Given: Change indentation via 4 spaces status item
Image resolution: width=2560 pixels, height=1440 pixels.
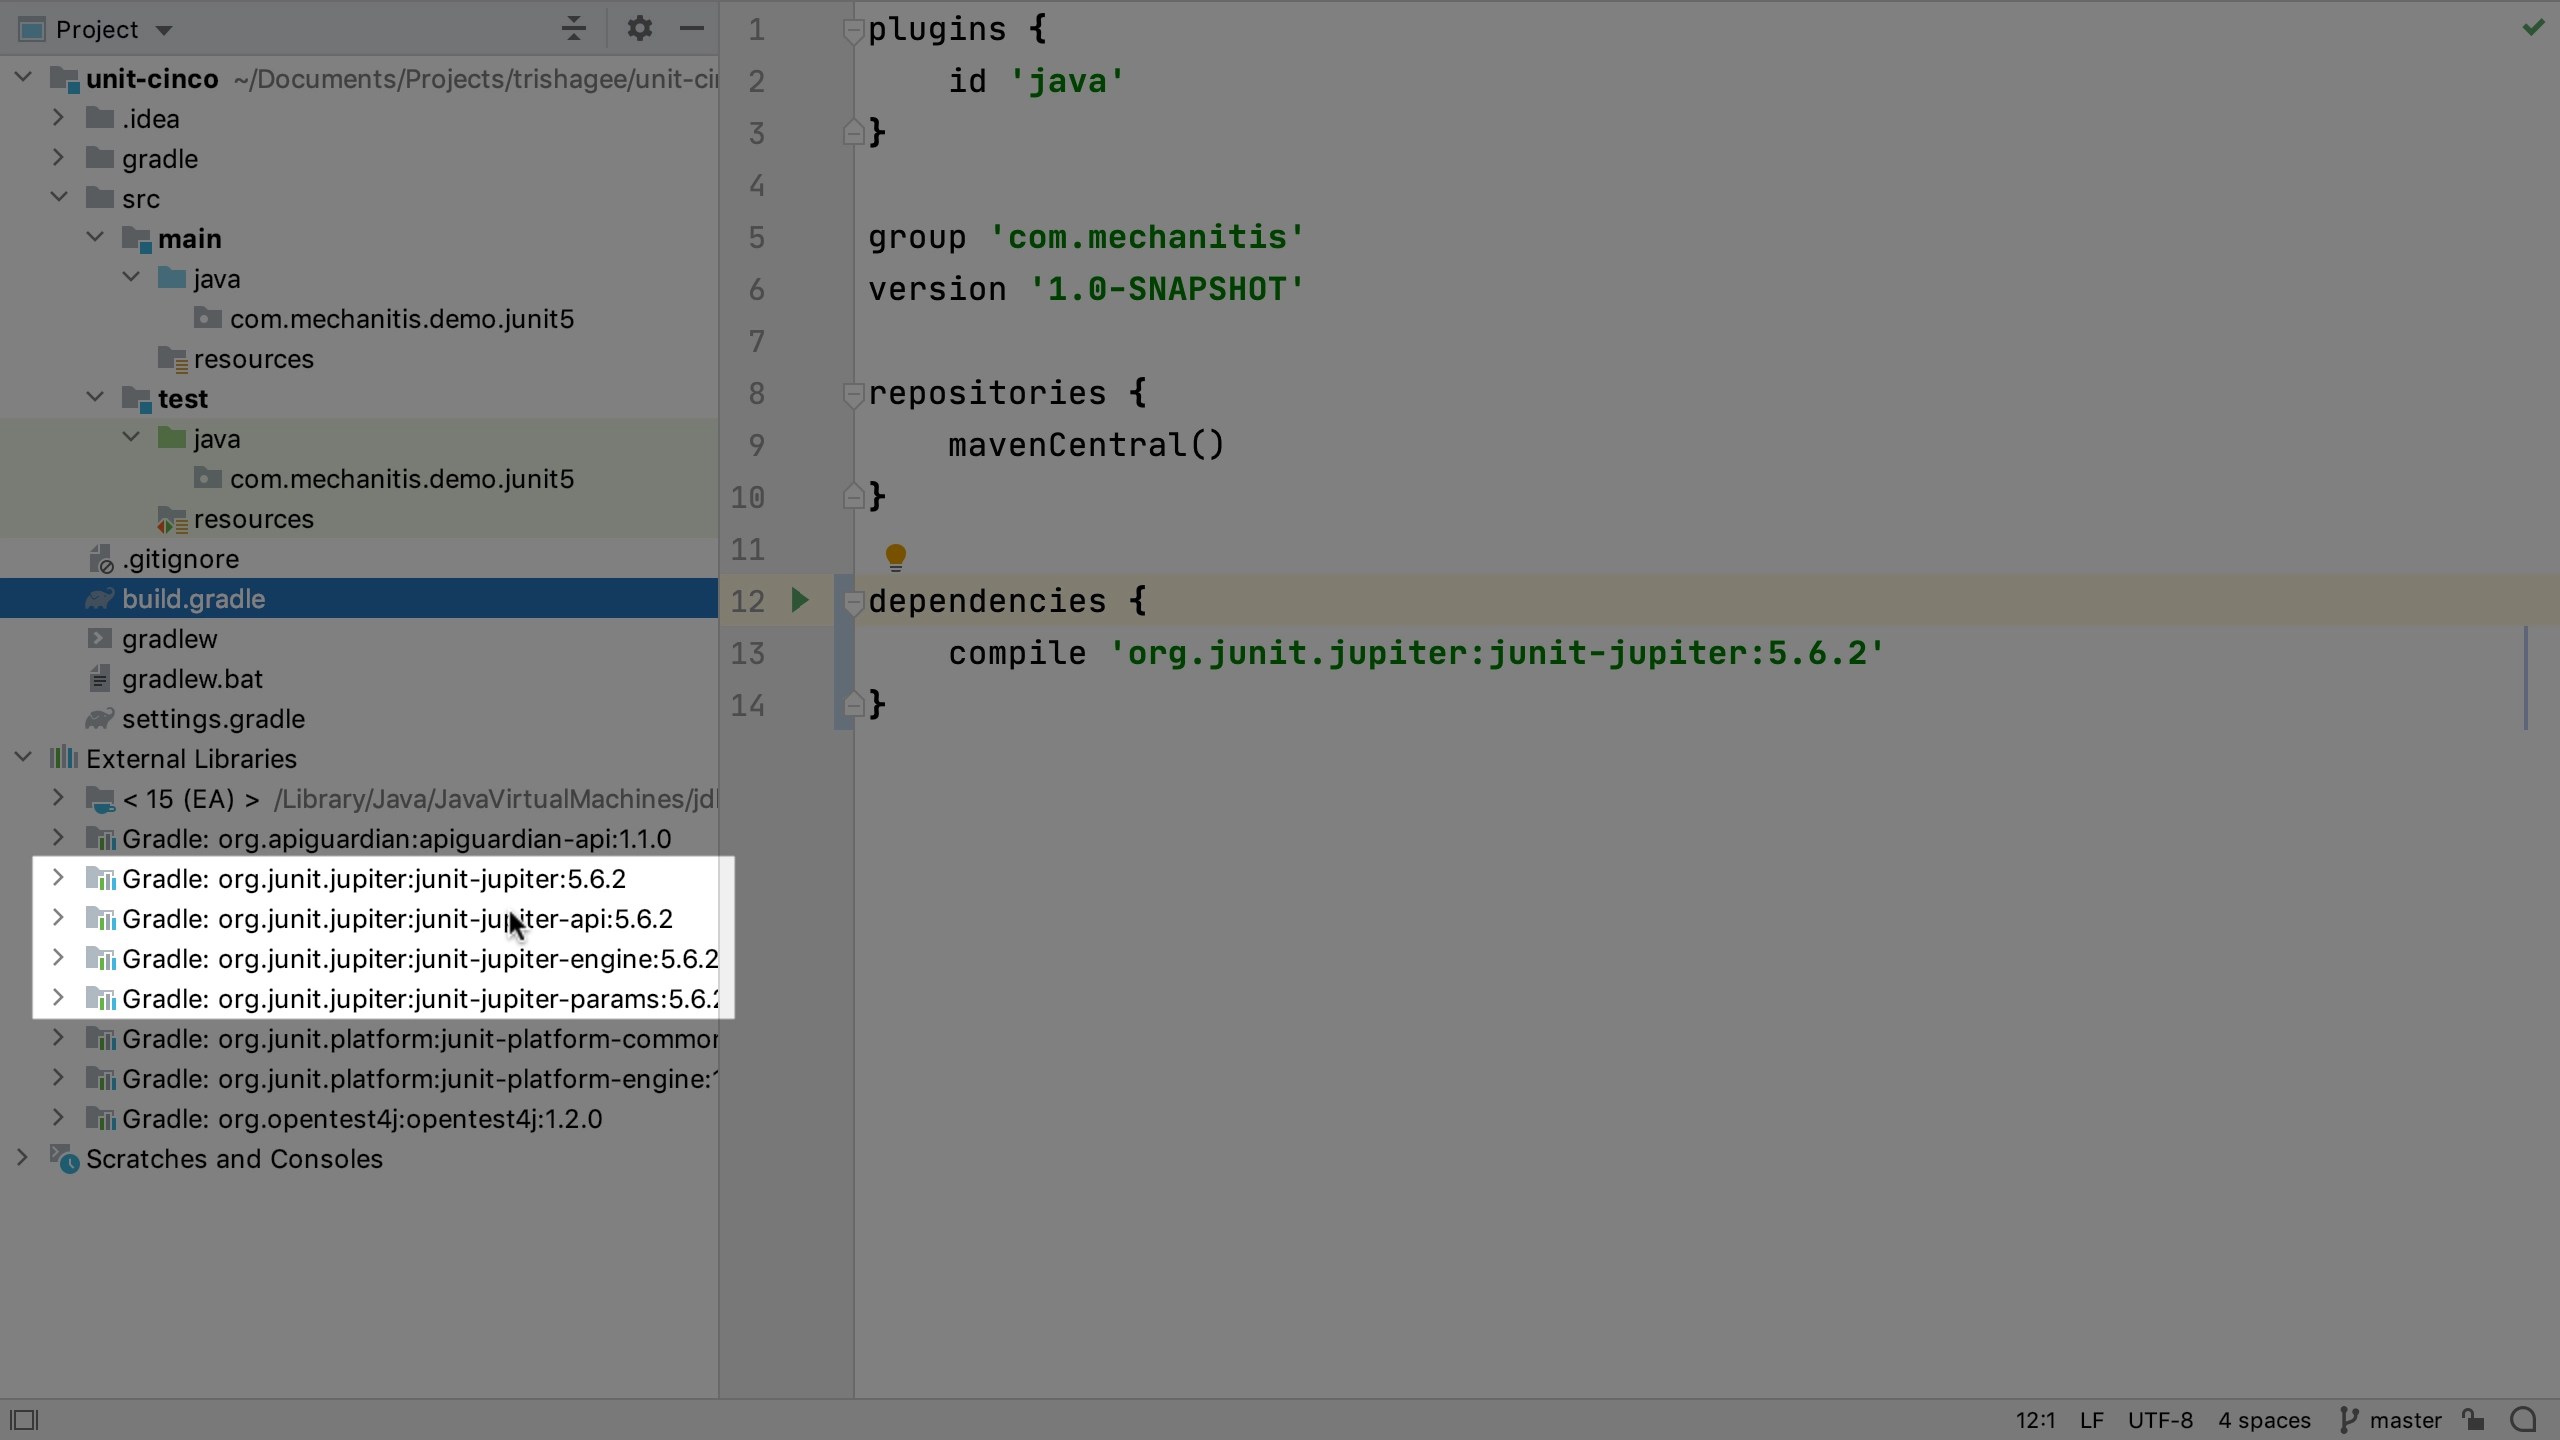Looking at the screenshot, I should click(2263, 1419).
